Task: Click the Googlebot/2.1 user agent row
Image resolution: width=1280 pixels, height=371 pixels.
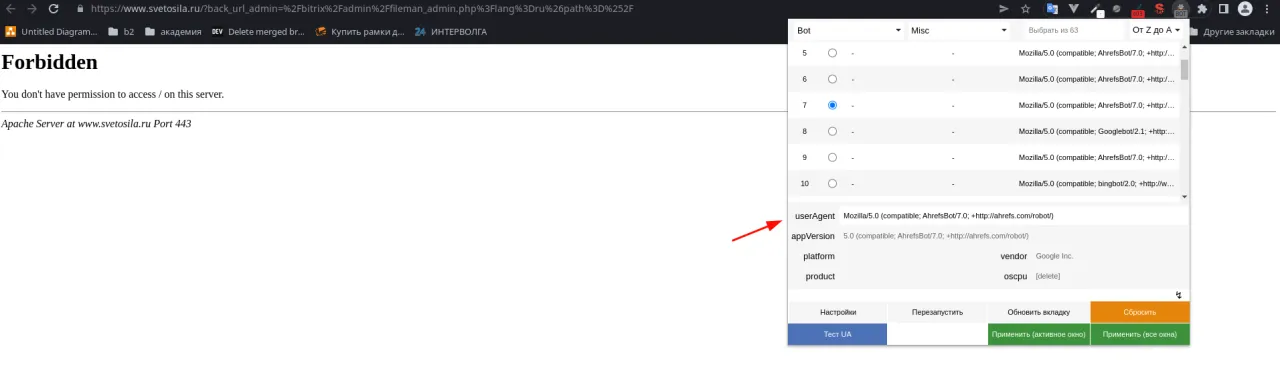Action: pos(984,131)
